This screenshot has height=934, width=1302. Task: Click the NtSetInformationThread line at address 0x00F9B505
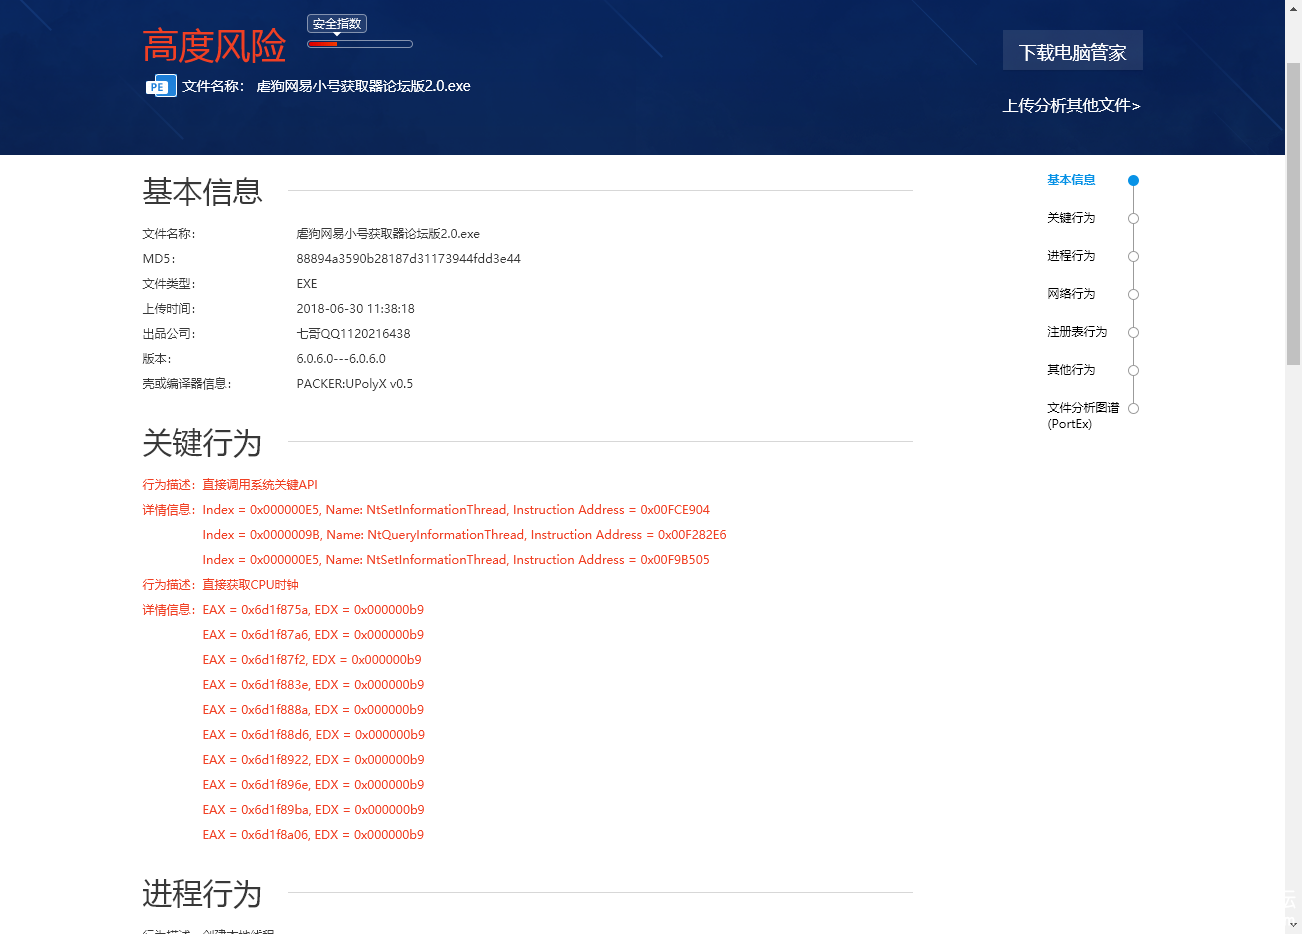pyautogui.click(x=456, y=560)
